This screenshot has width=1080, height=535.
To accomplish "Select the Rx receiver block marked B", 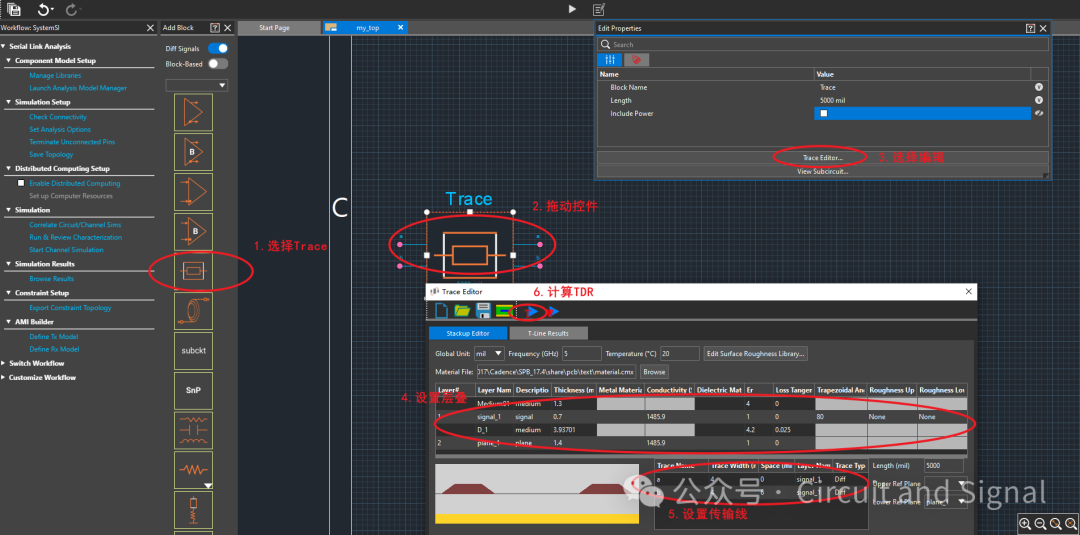I will click(194, 232).
